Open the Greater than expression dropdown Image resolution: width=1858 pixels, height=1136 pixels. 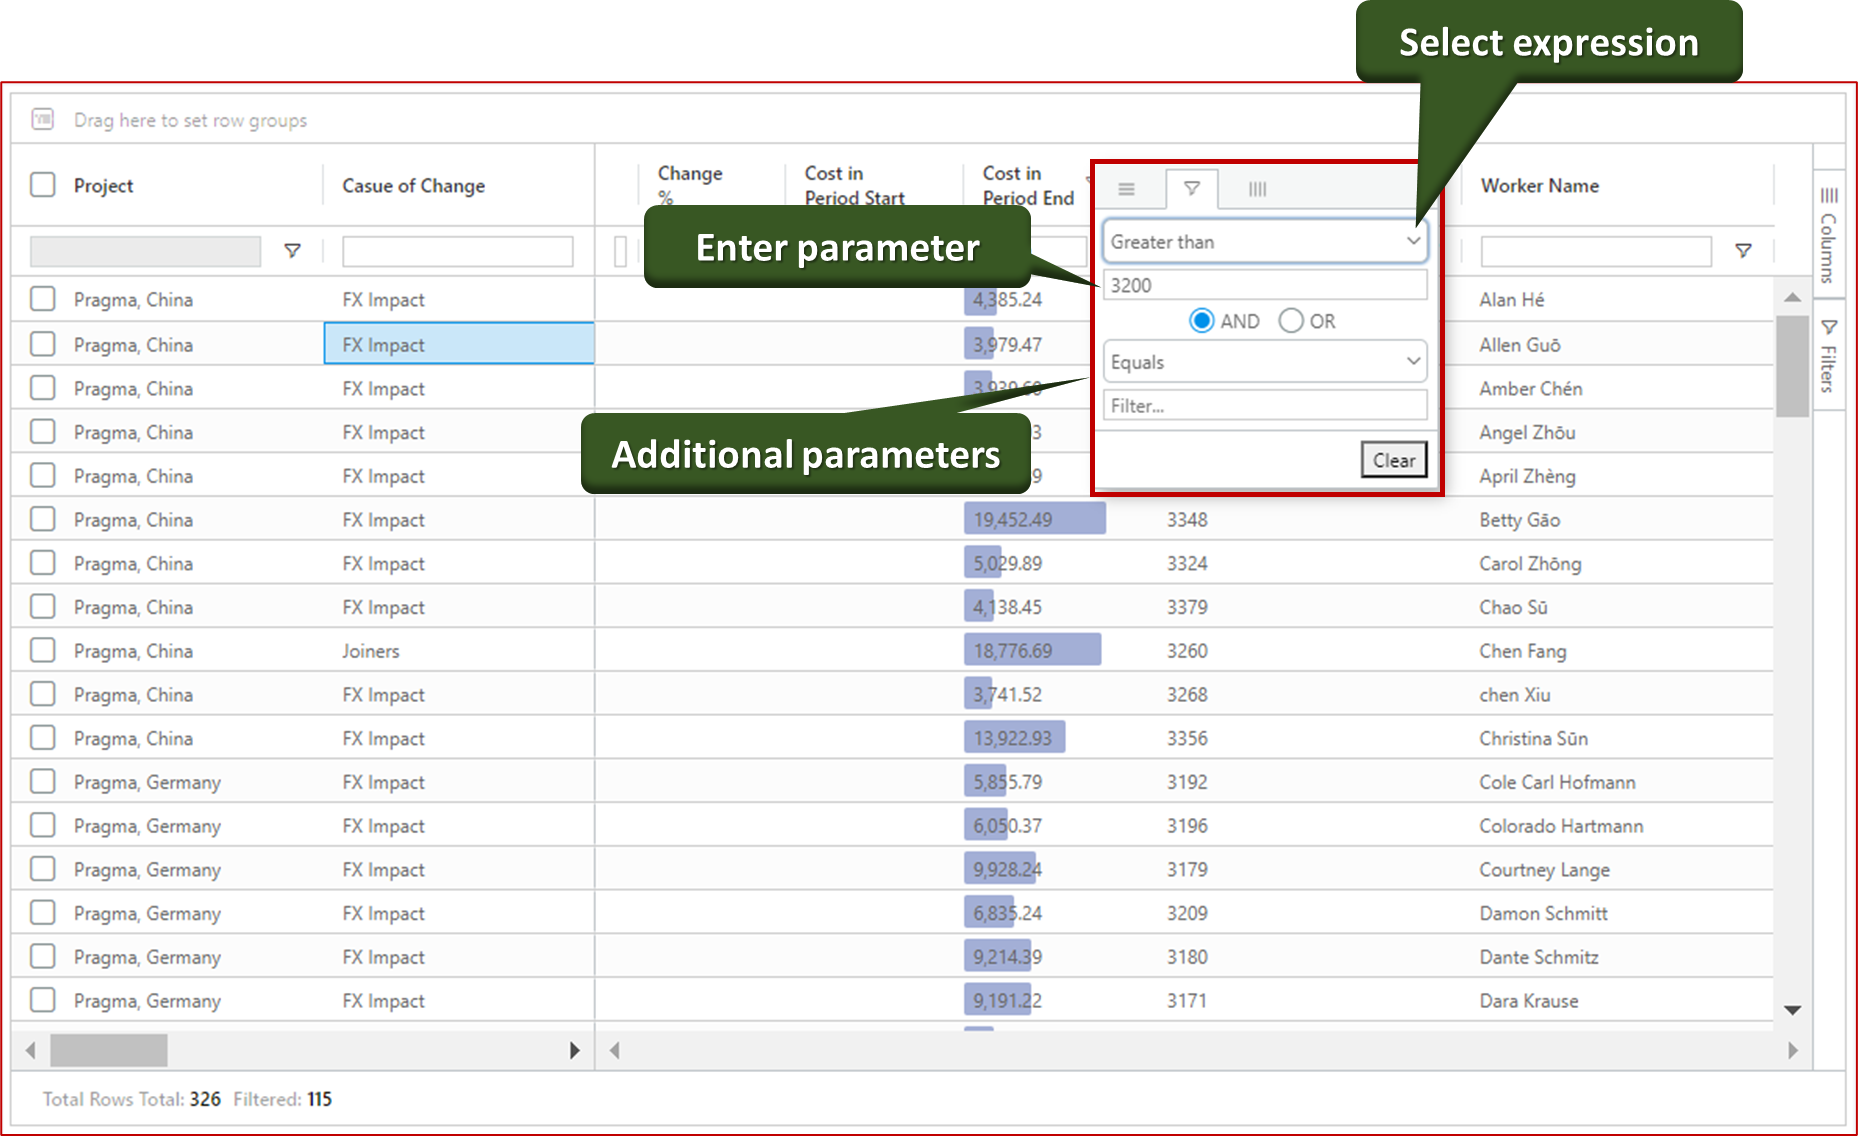point(1264,242)
